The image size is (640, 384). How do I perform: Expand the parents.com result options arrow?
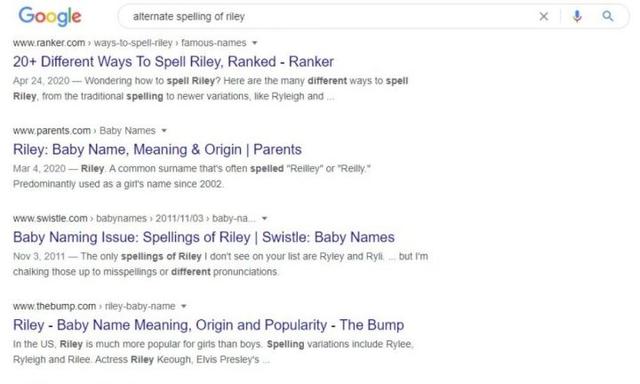click(164, 131)
